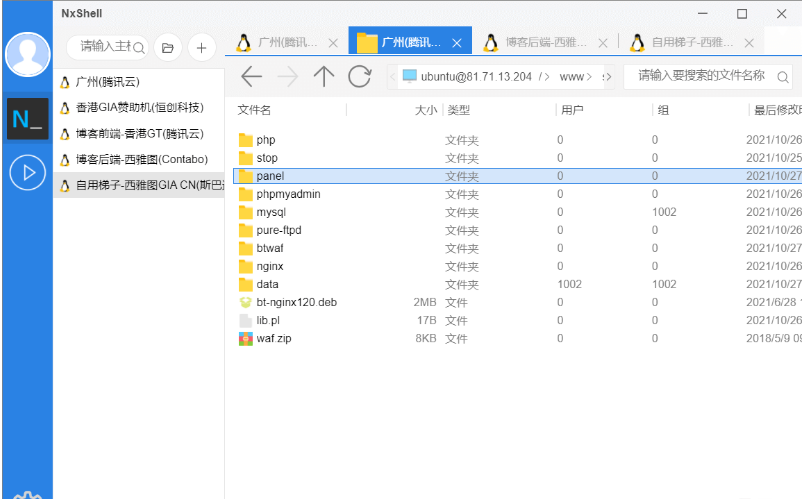Screen dimensions: 810x499
Task: Add a new host with the plus button
Action: pos(201,48)
